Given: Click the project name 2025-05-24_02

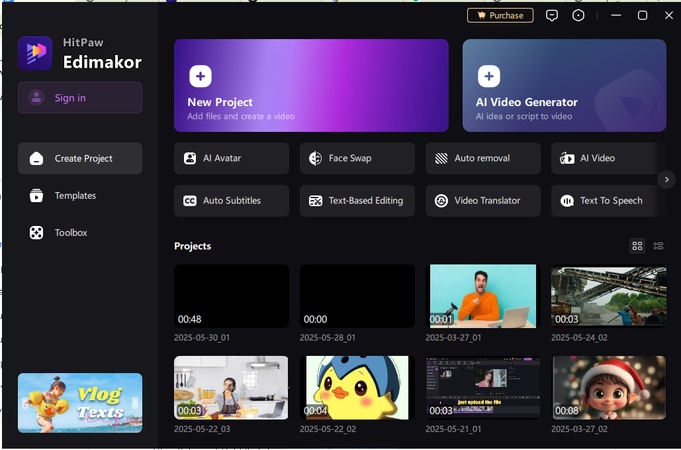Looking at the screenshot, I should (579, 338).
